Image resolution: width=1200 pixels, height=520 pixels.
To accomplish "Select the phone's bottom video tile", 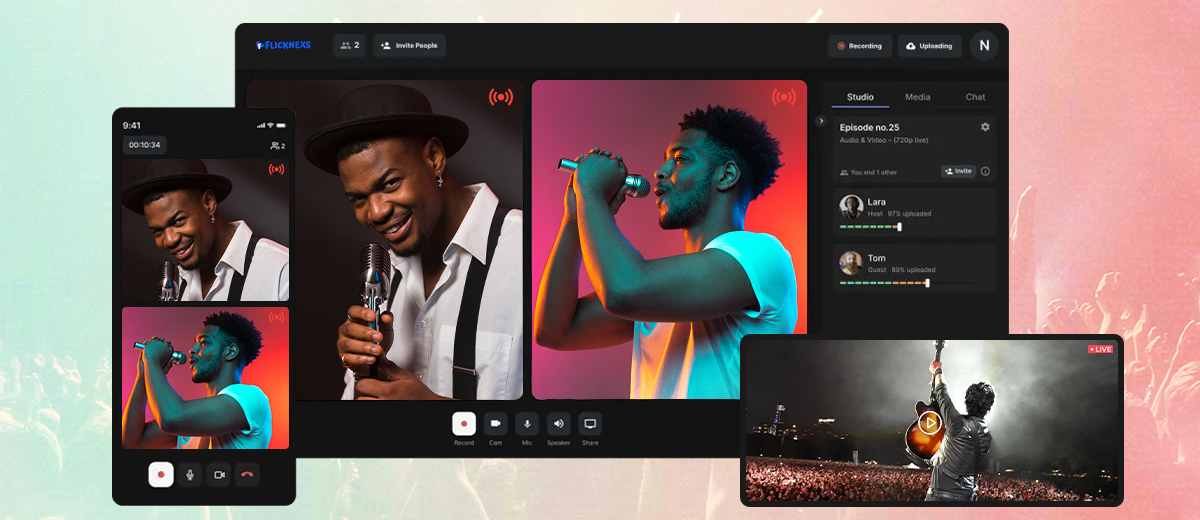I will click(x=205, y=377).
